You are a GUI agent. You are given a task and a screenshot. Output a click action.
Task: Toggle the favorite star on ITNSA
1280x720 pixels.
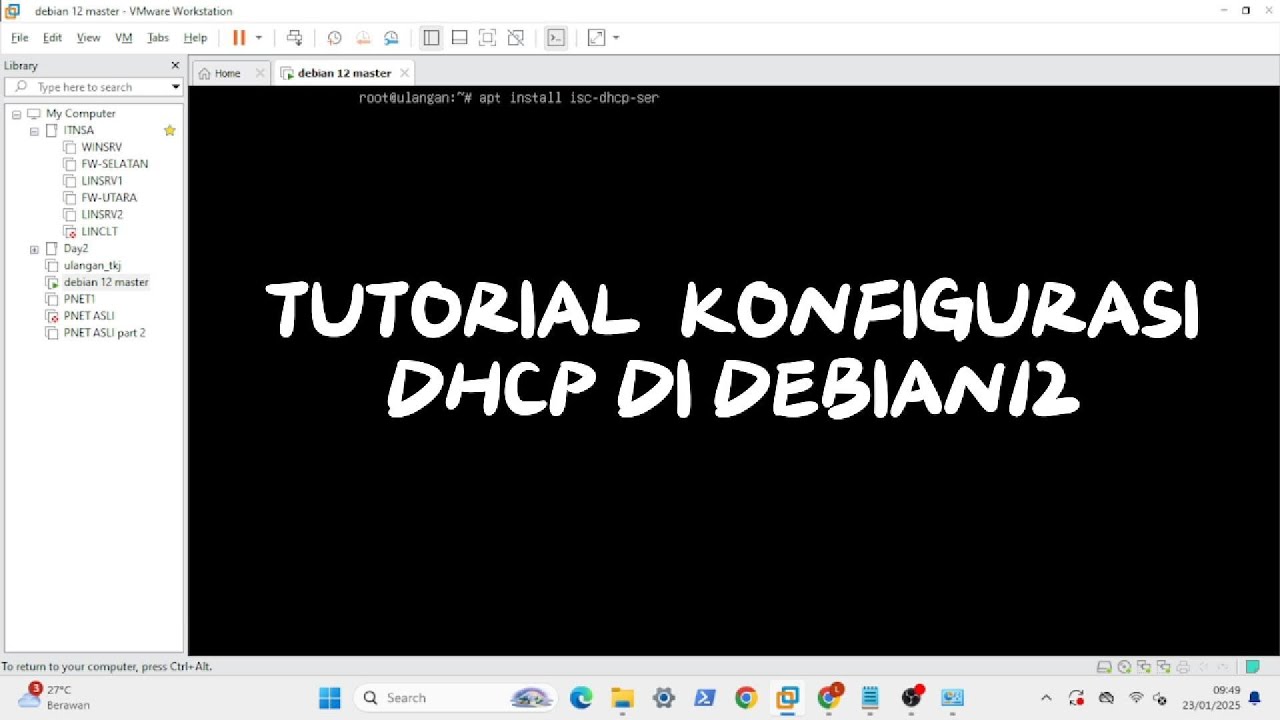[170, 131]
